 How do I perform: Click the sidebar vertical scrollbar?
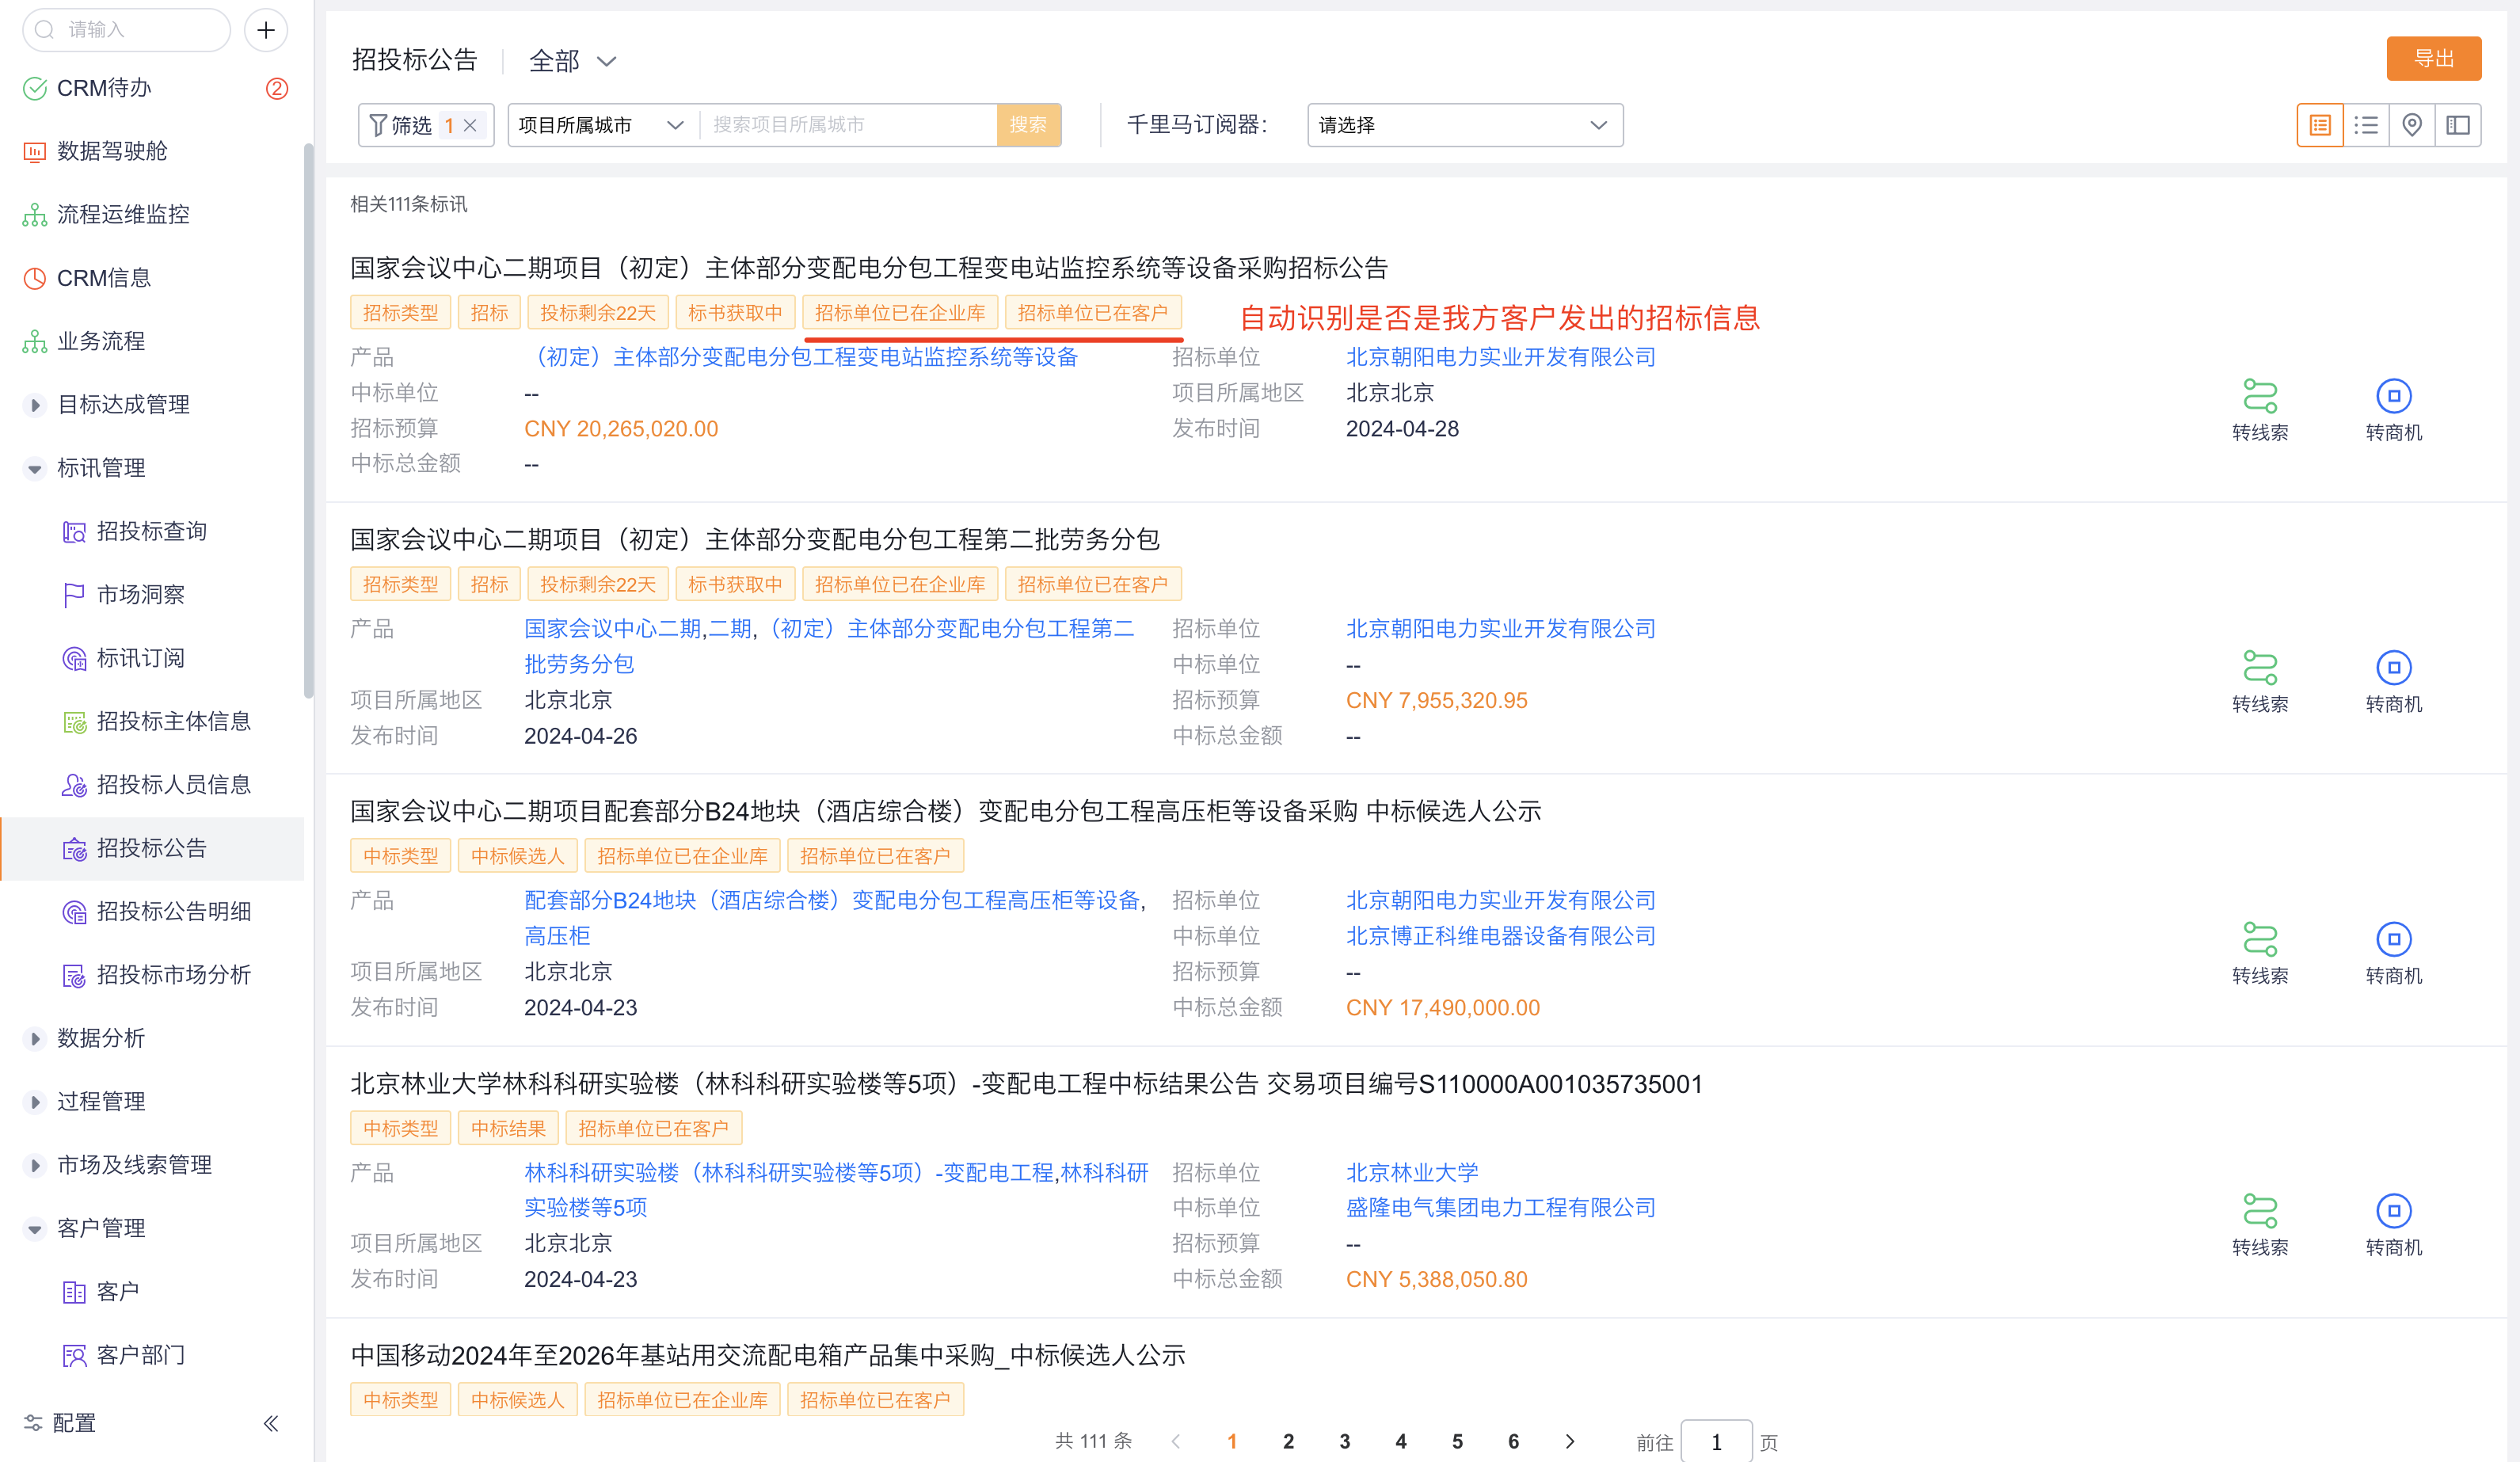coord(309,420)
